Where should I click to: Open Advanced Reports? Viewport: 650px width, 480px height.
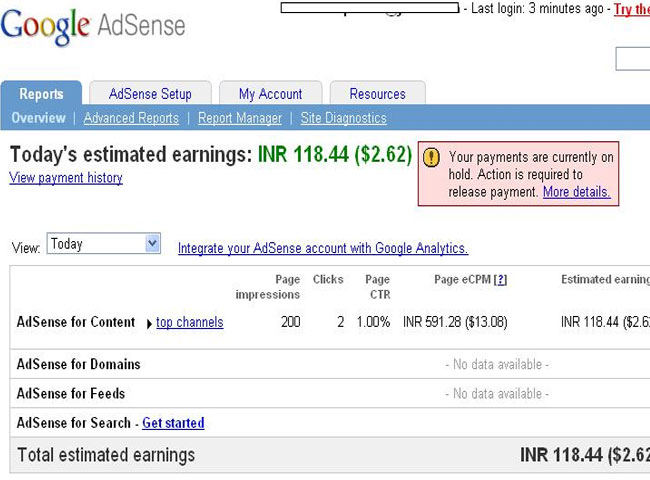point(131,118)
